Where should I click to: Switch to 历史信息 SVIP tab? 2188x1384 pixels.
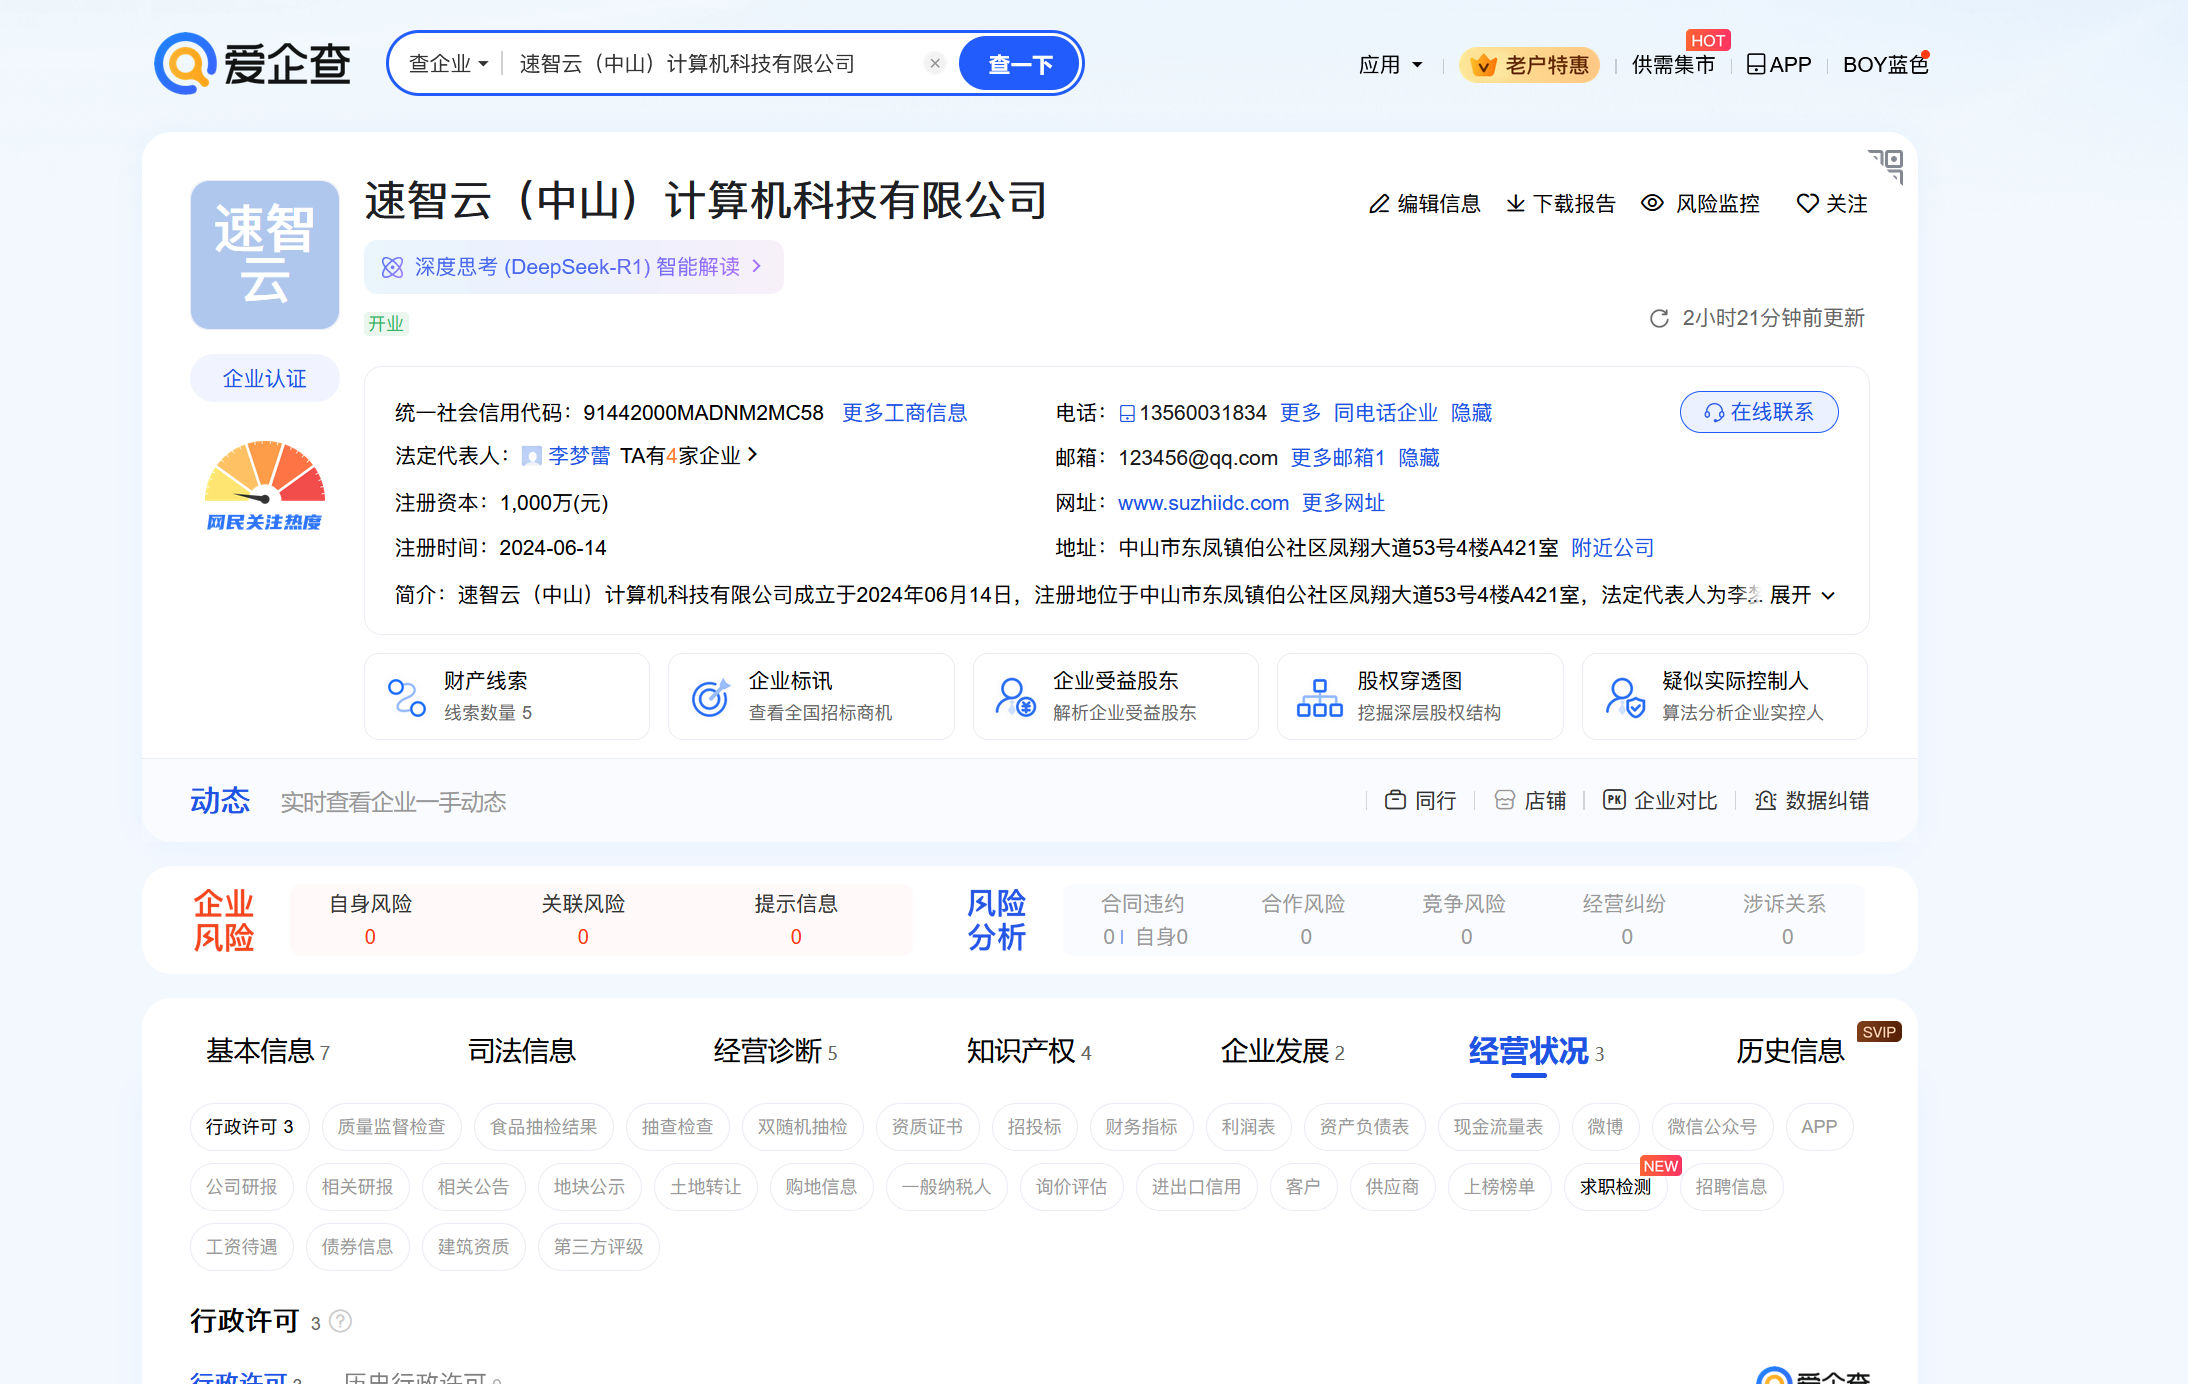pyautogui.click(x=1790, y=1051)
